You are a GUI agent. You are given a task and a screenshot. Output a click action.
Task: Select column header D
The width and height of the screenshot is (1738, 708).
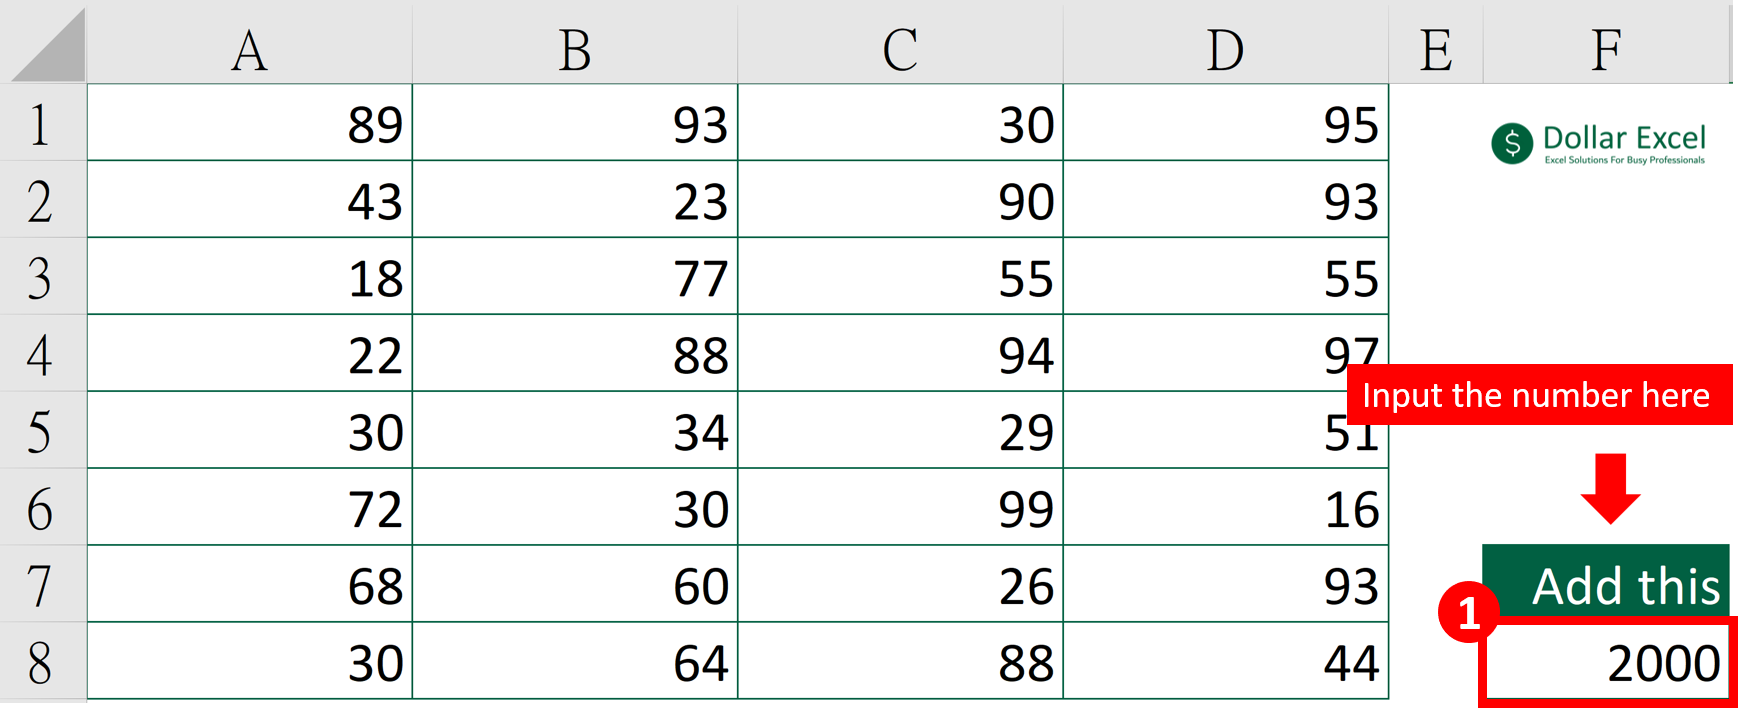click(1222, 45)
